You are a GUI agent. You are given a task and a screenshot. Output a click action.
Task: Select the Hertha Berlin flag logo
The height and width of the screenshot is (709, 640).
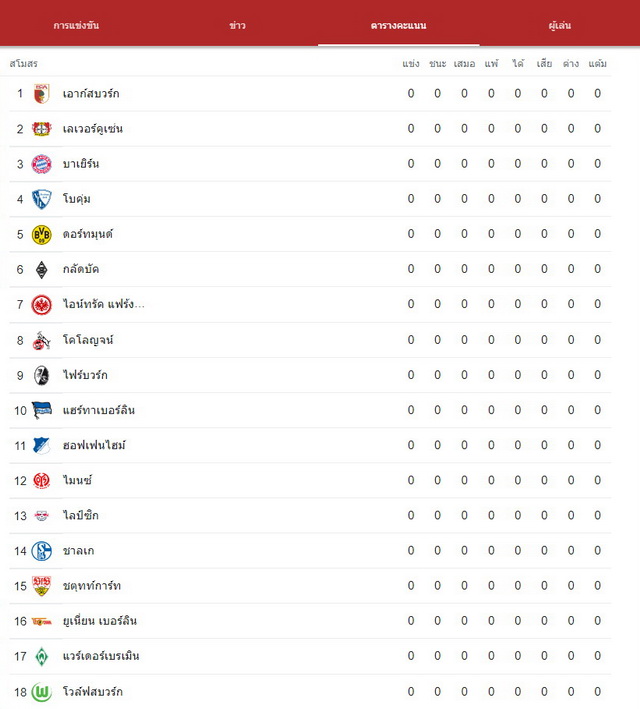42,410
